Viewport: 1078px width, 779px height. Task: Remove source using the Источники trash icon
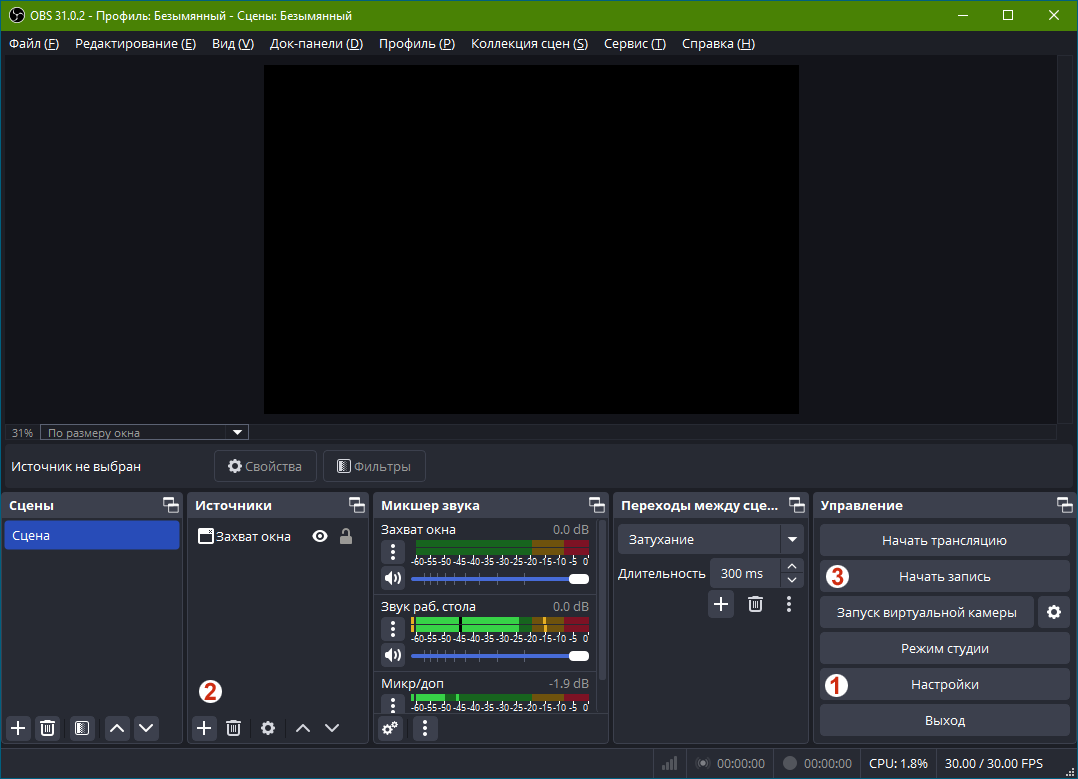coord(234,728)
